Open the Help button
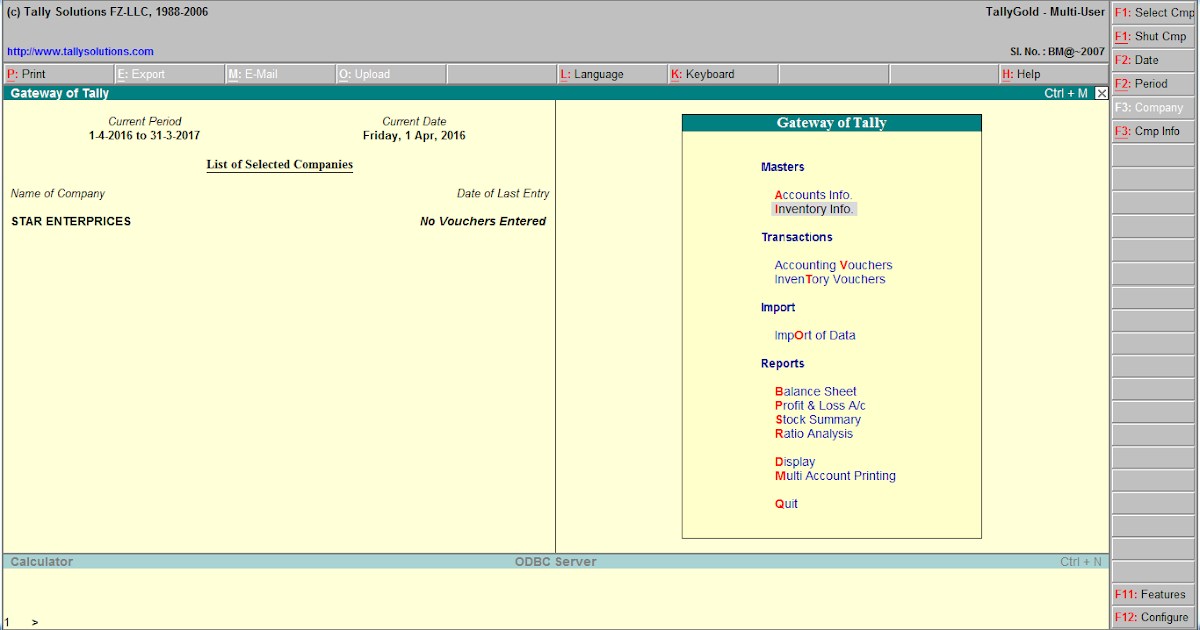This screenshot has width=1200, height=630. pyautogui.click(x=1053, y=74)
